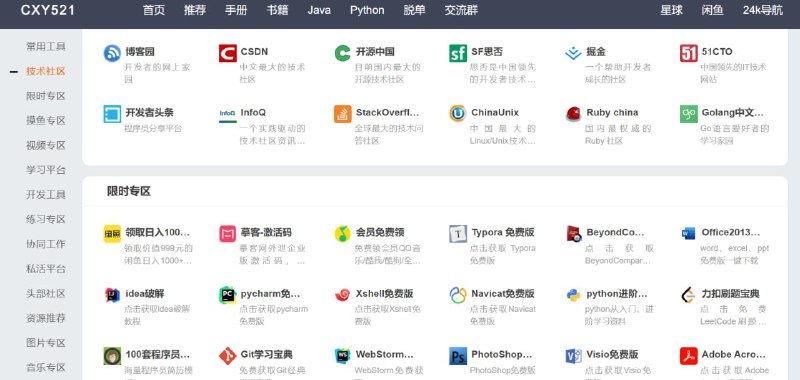Click the 力扣刷题宝典 LeetCode icon

[x=689, y=295]
